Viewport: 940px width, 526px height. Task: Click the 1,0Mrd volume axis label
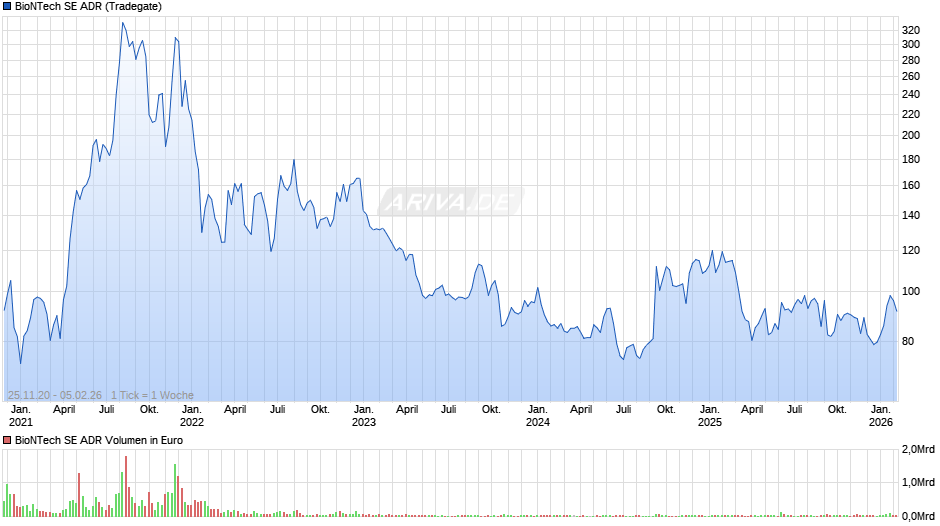pos(918,483)
